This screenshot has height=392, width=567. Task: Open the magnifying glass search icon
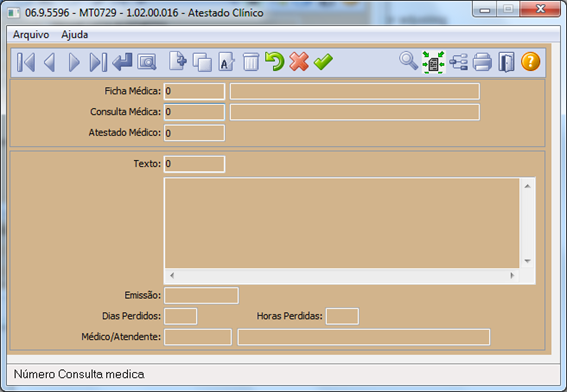click(409, 61)
